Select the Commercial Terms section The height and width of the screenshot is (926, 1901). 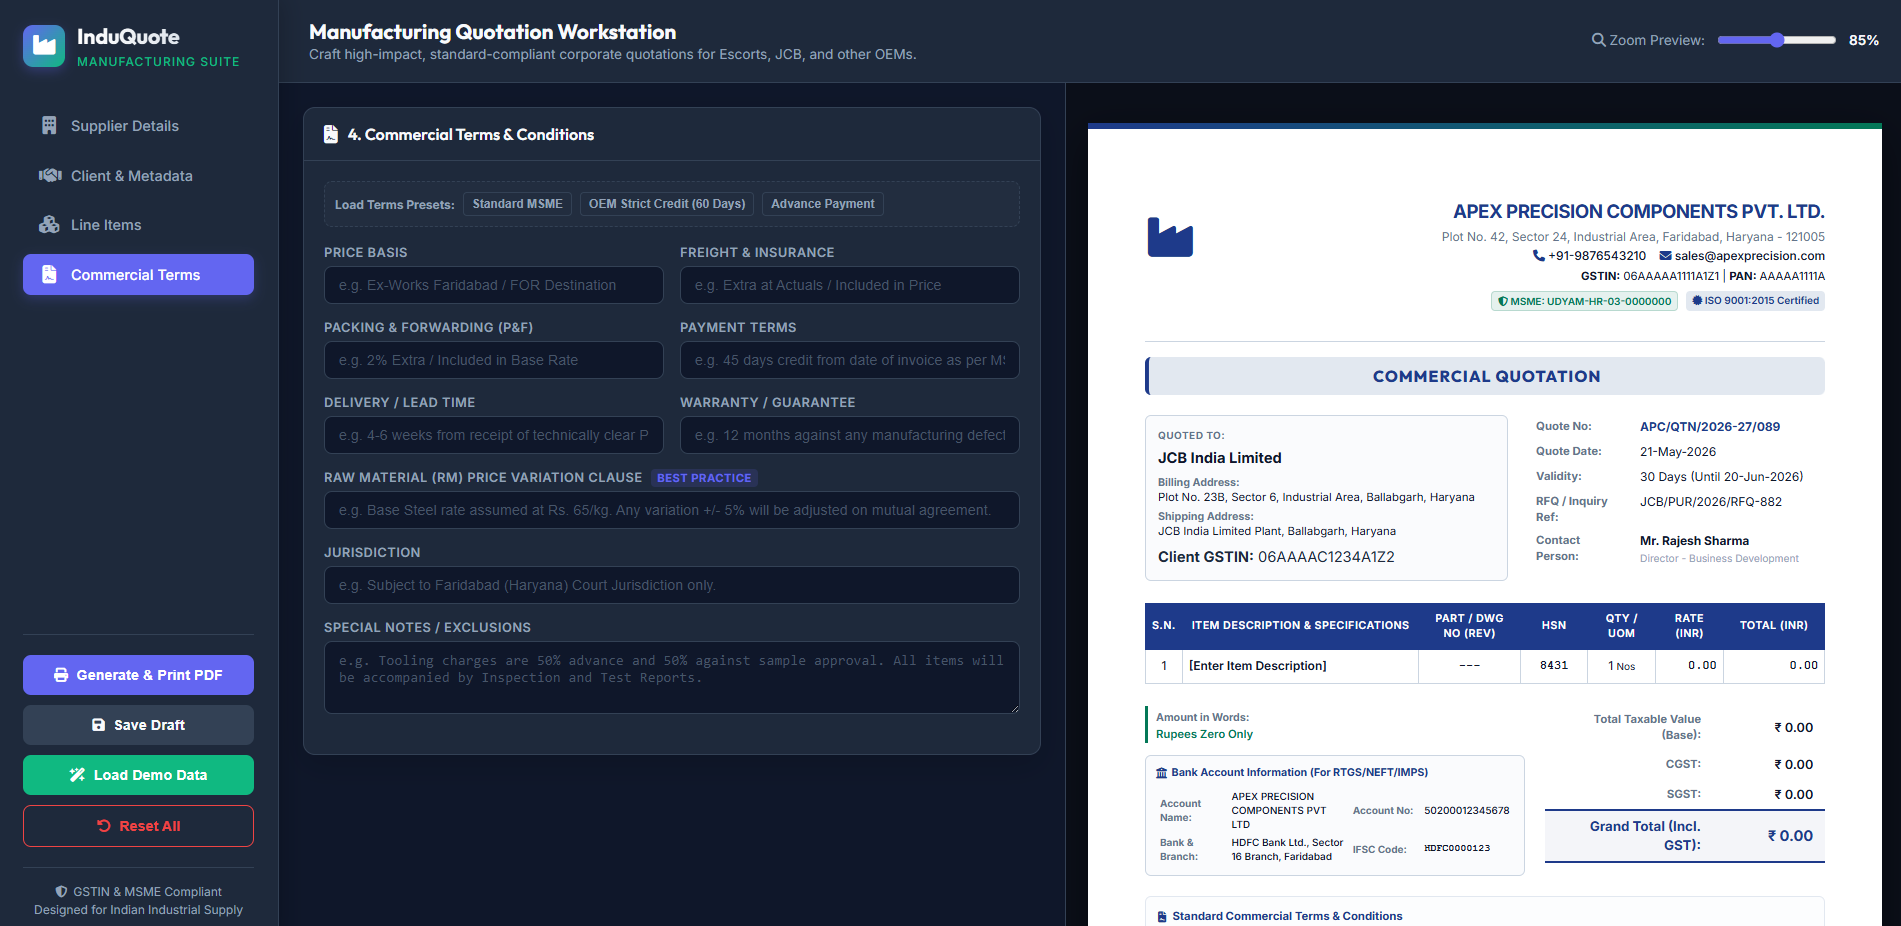pyautogui.click(x=138, y=274)
